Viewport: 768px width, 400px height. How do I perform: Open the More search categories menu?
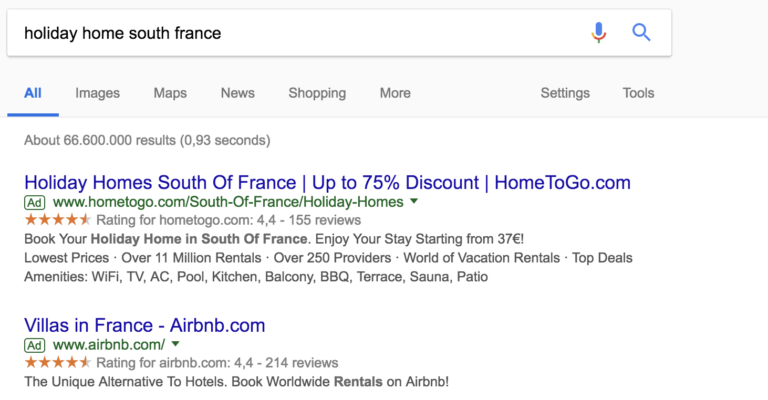coord(395,93)
